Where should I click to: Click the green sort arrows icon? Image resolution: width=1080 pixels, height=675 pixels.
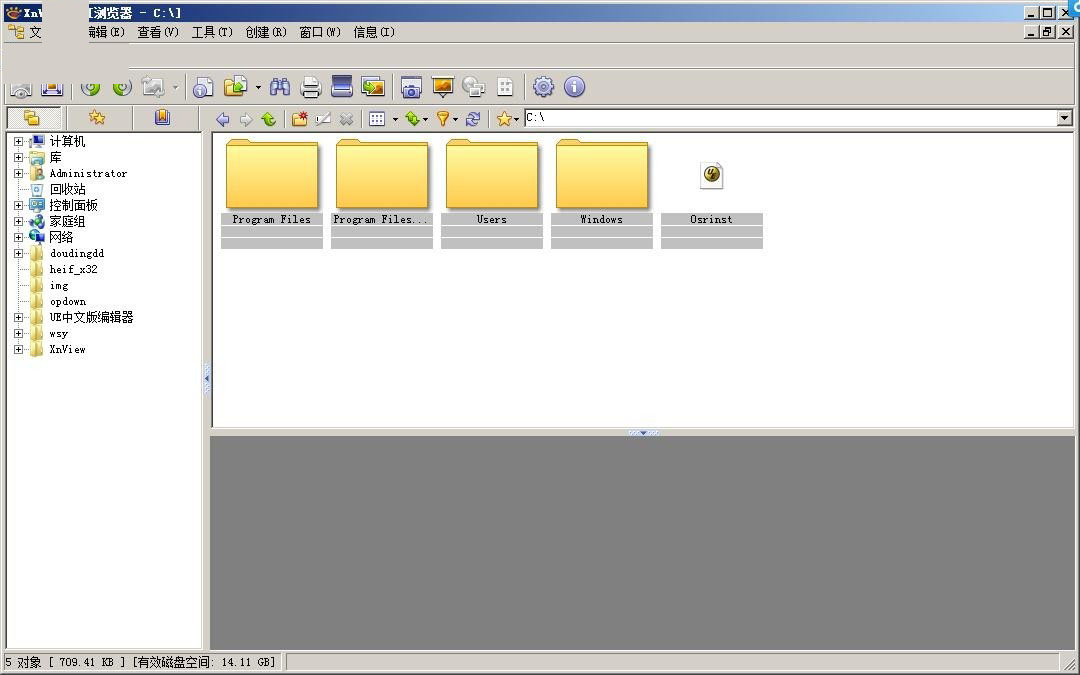(x=412, y=119)
